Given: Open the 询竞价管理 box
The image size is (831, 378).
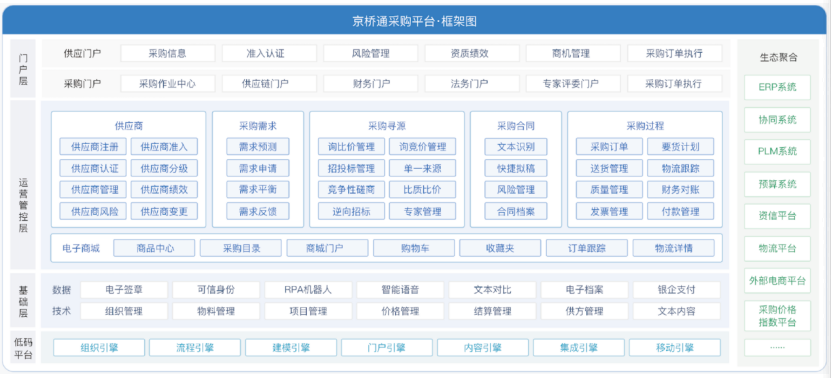Looking at the screenshot, I should [422, 146].
